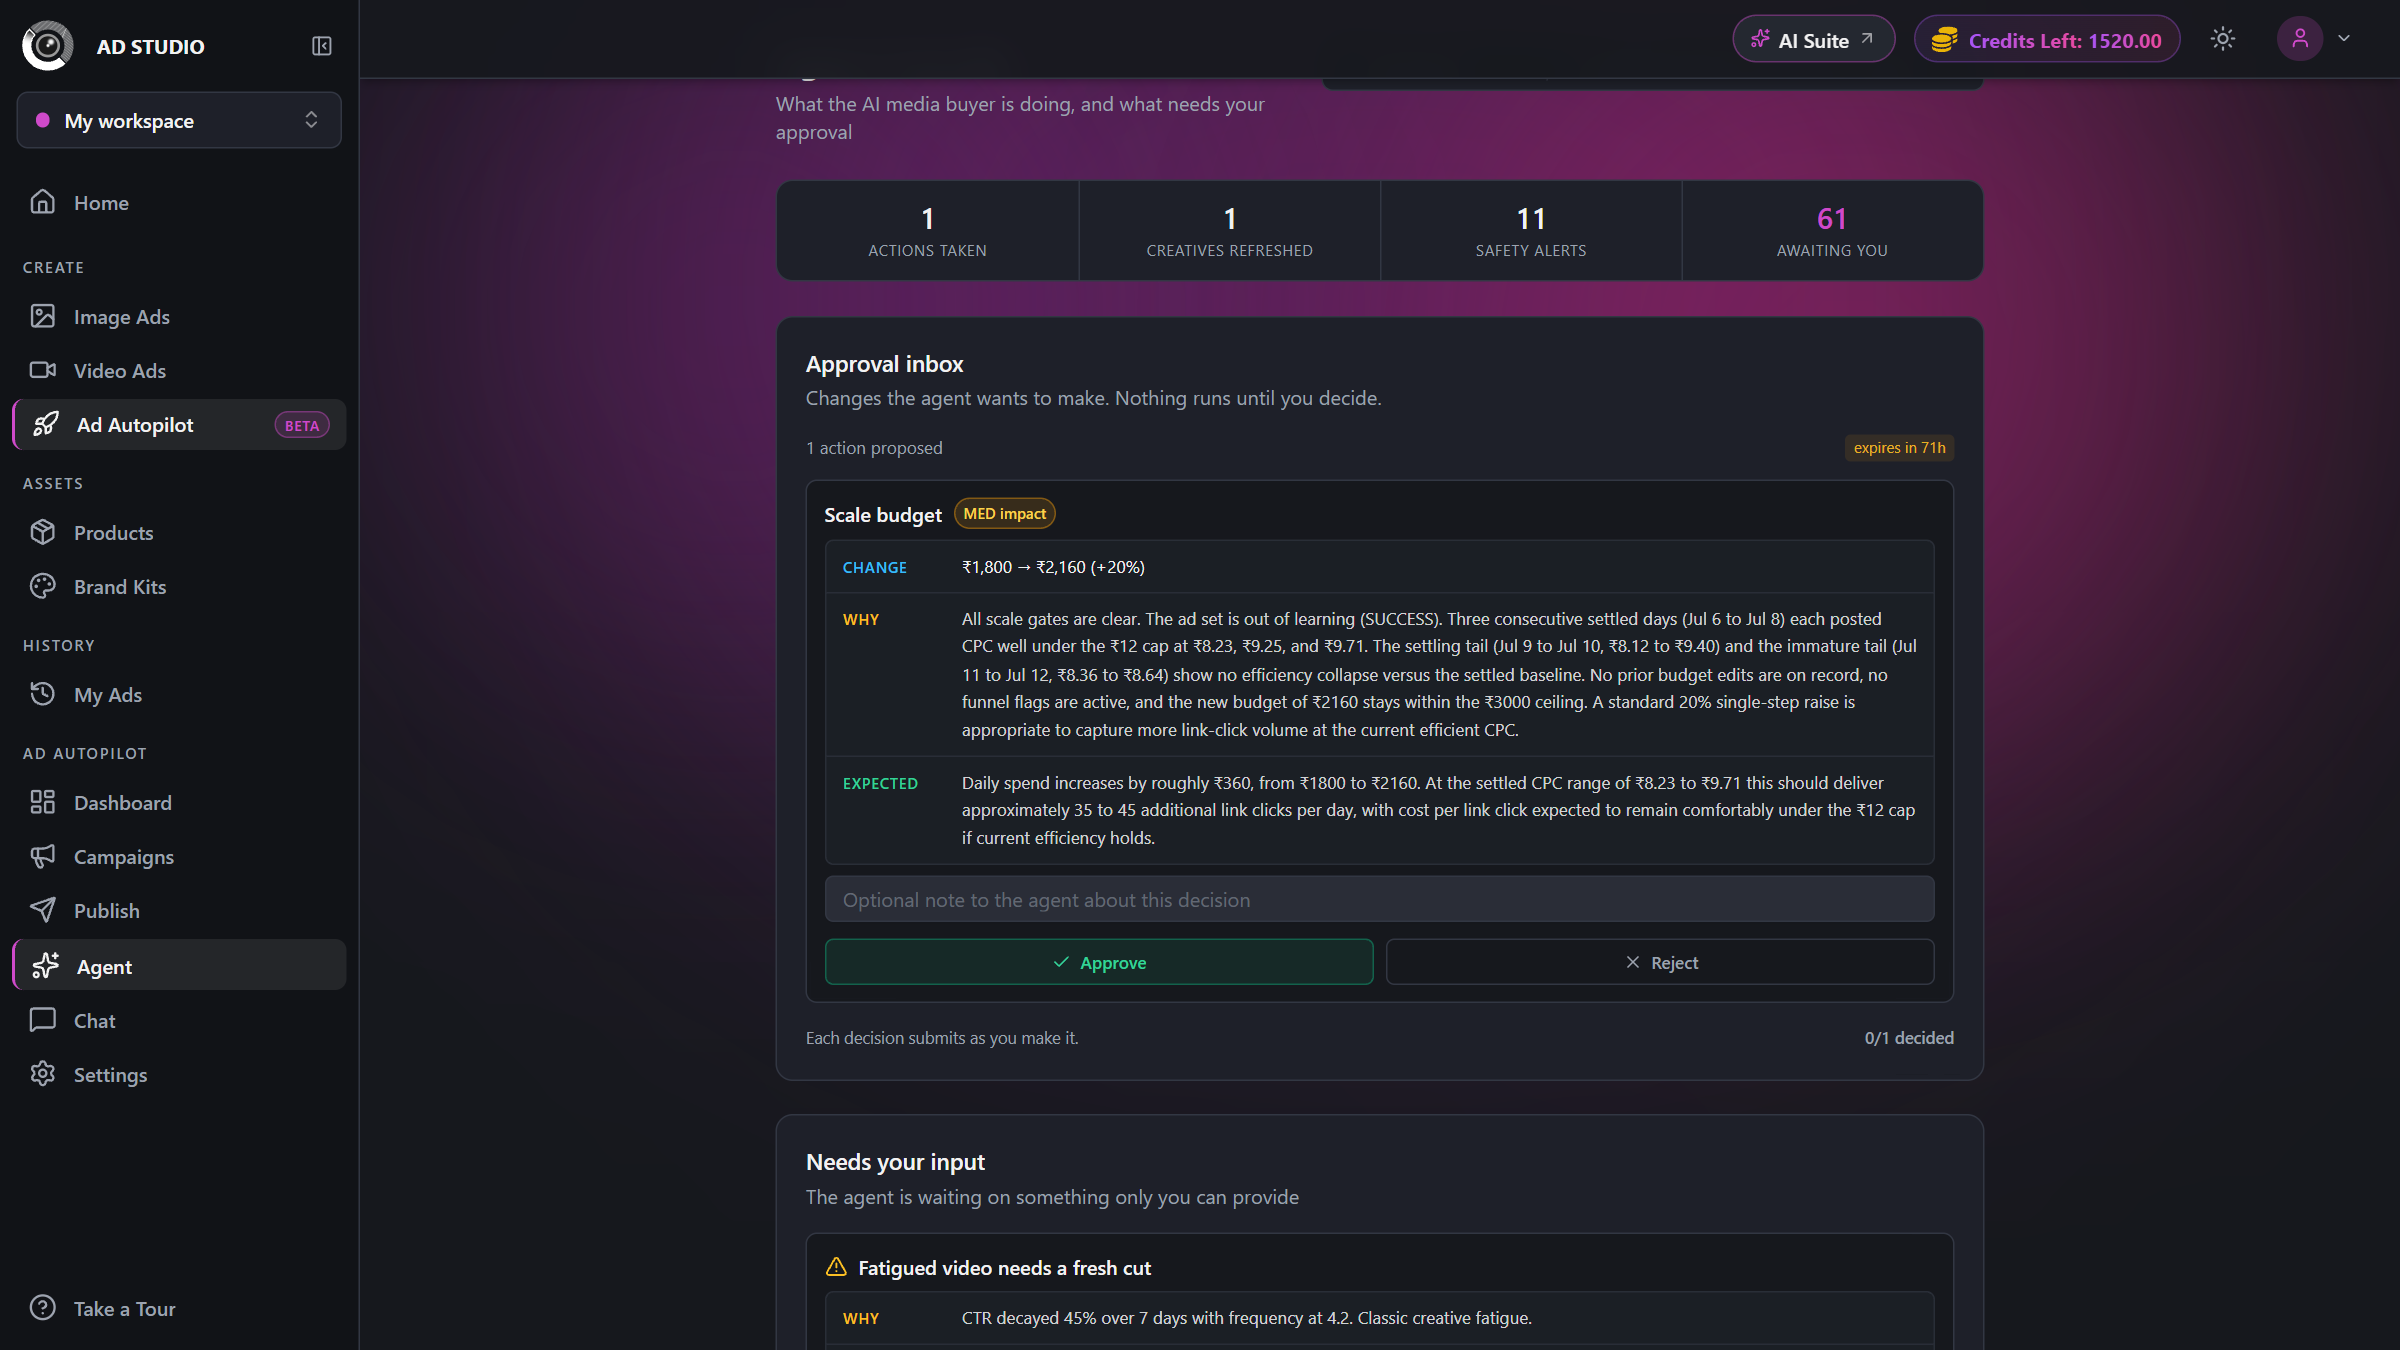Click the user profile avatar
Screen dimensions: 2400x1350
[2300, 39]
